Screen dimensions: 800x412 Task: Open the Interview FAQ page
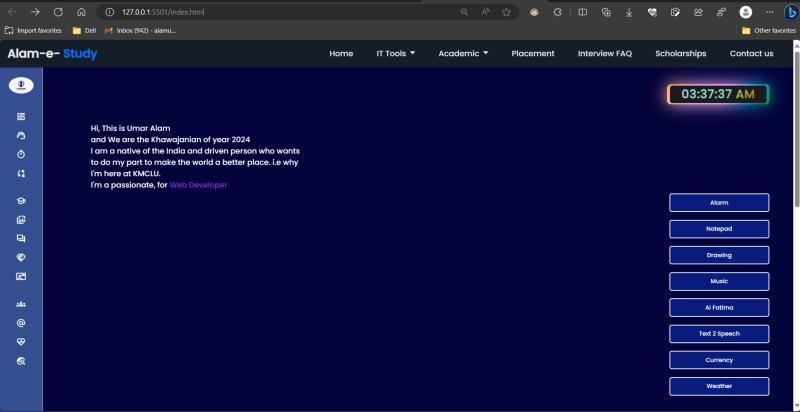pos(604,53)
